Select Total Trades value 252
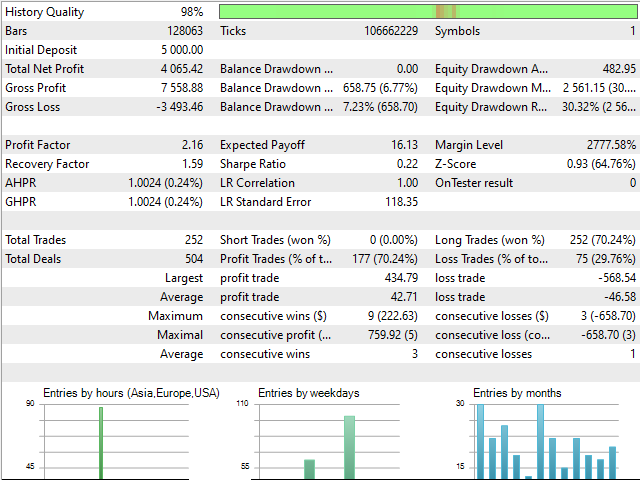 click(x=194, y=240)
